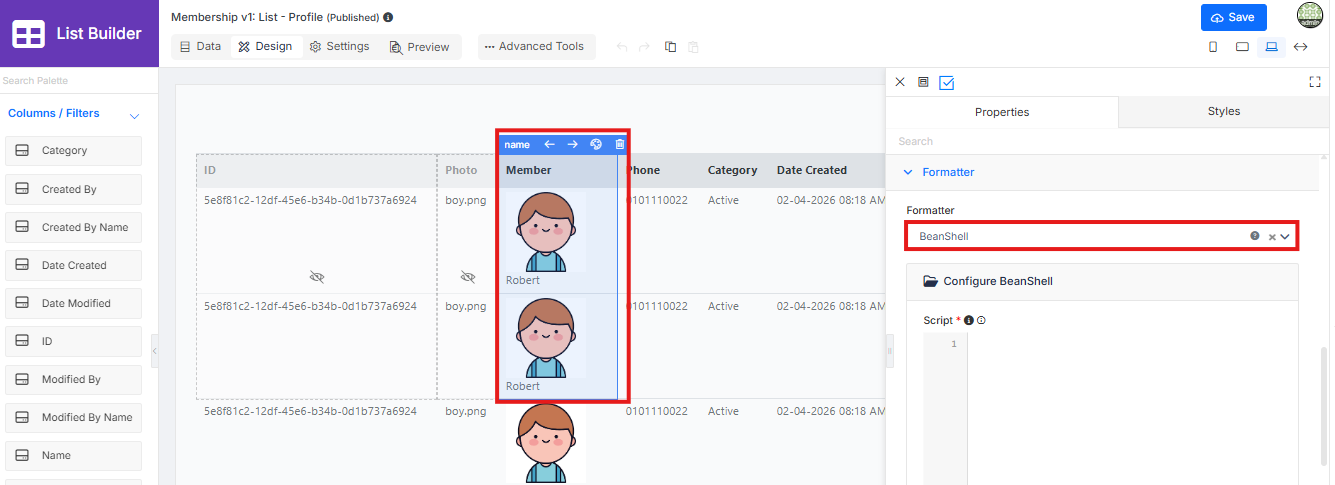Select the Created By Name palette item
This screenshot has height=485, width=1335.
click(74, 227)
